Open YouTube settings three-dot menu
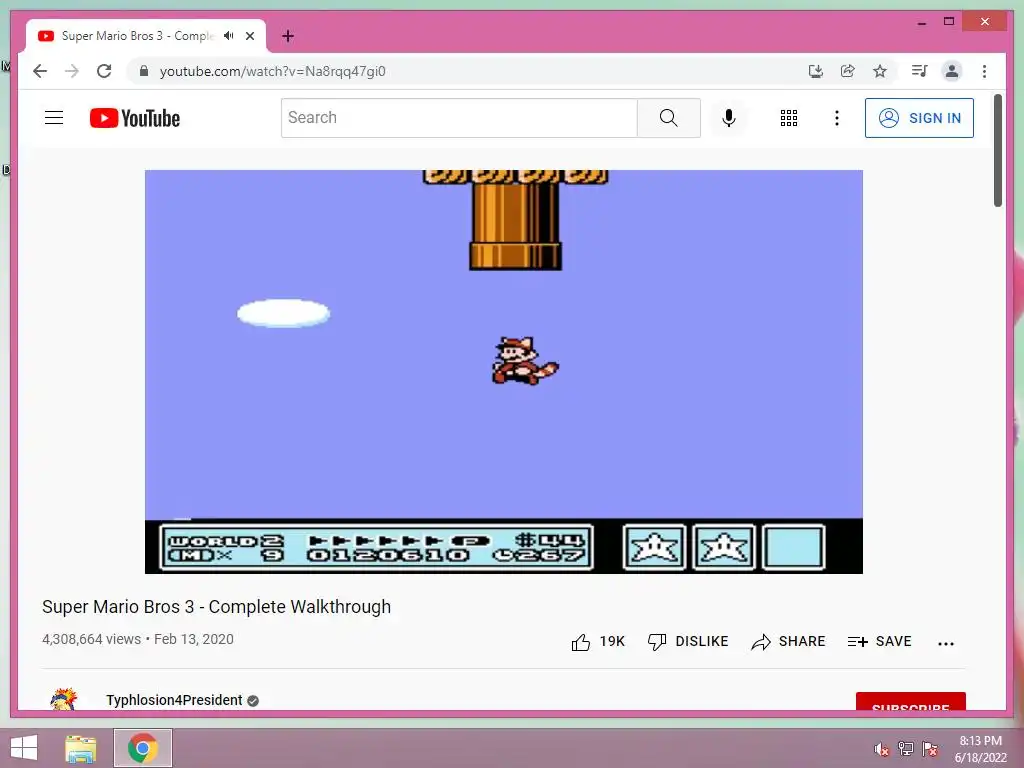 pos(837,118)
